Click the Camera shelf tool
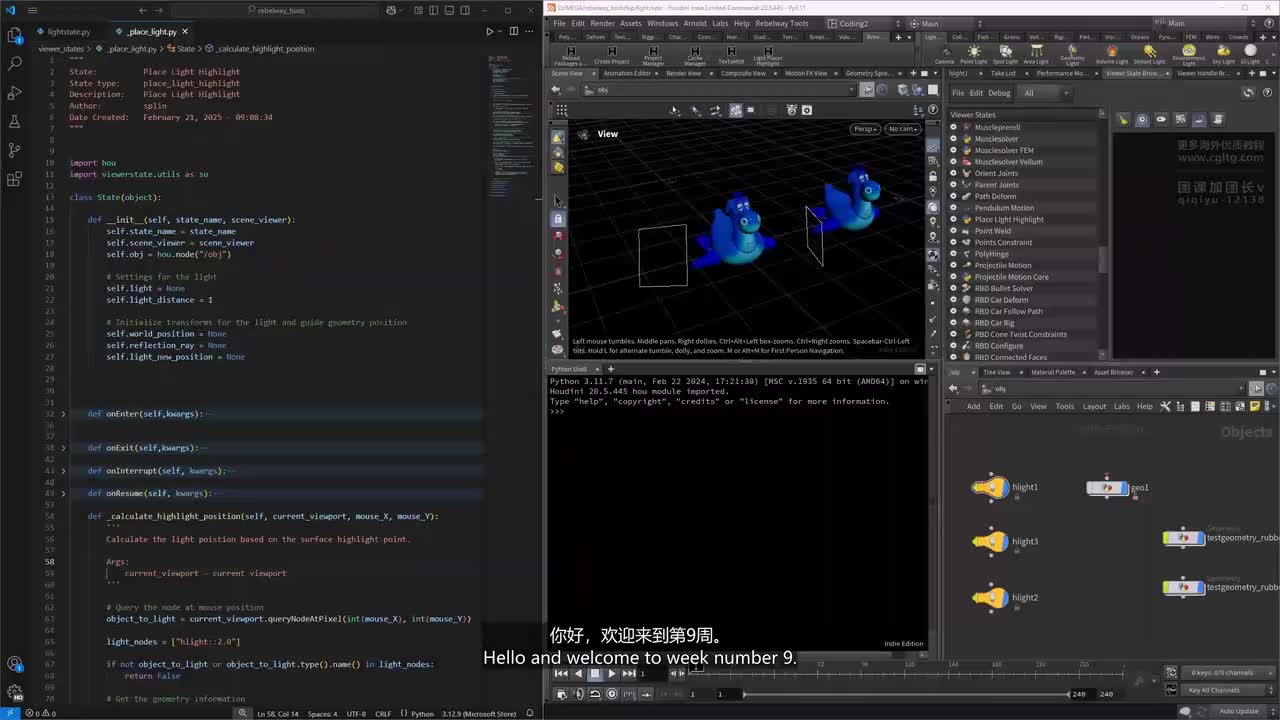Screen dimensions: 1280x720 click(944, 54)
